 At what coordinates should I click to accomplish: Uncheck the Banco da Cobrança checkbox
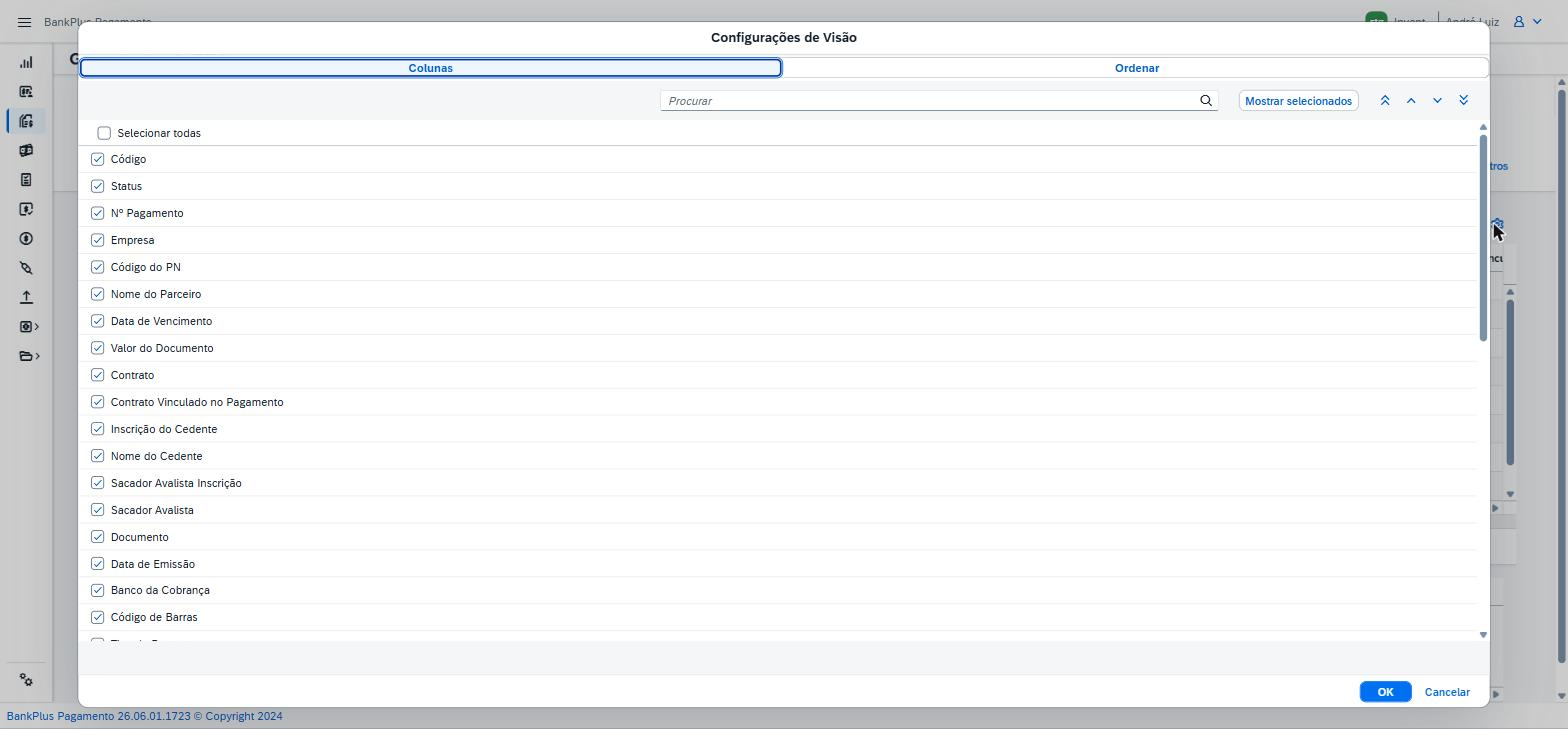tap(97, 590)
